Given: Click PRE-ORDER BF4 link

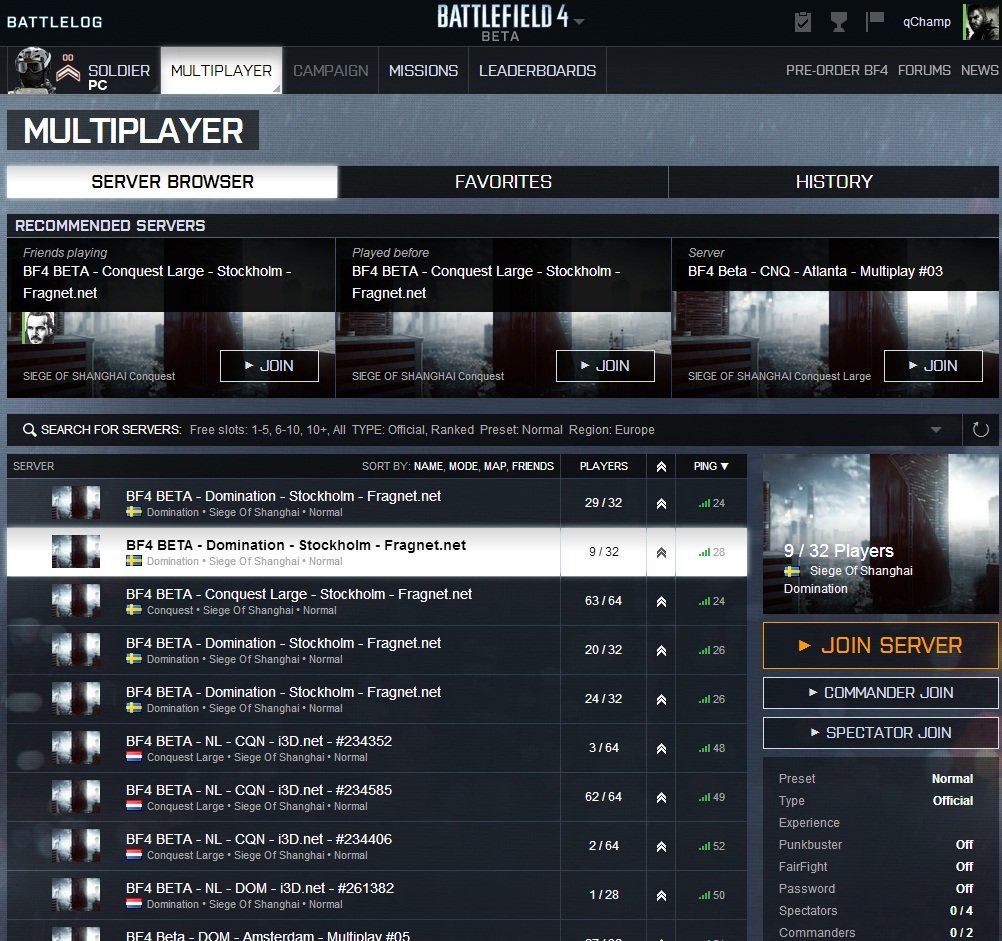Looking at the screenshot, I should point(836,70).
